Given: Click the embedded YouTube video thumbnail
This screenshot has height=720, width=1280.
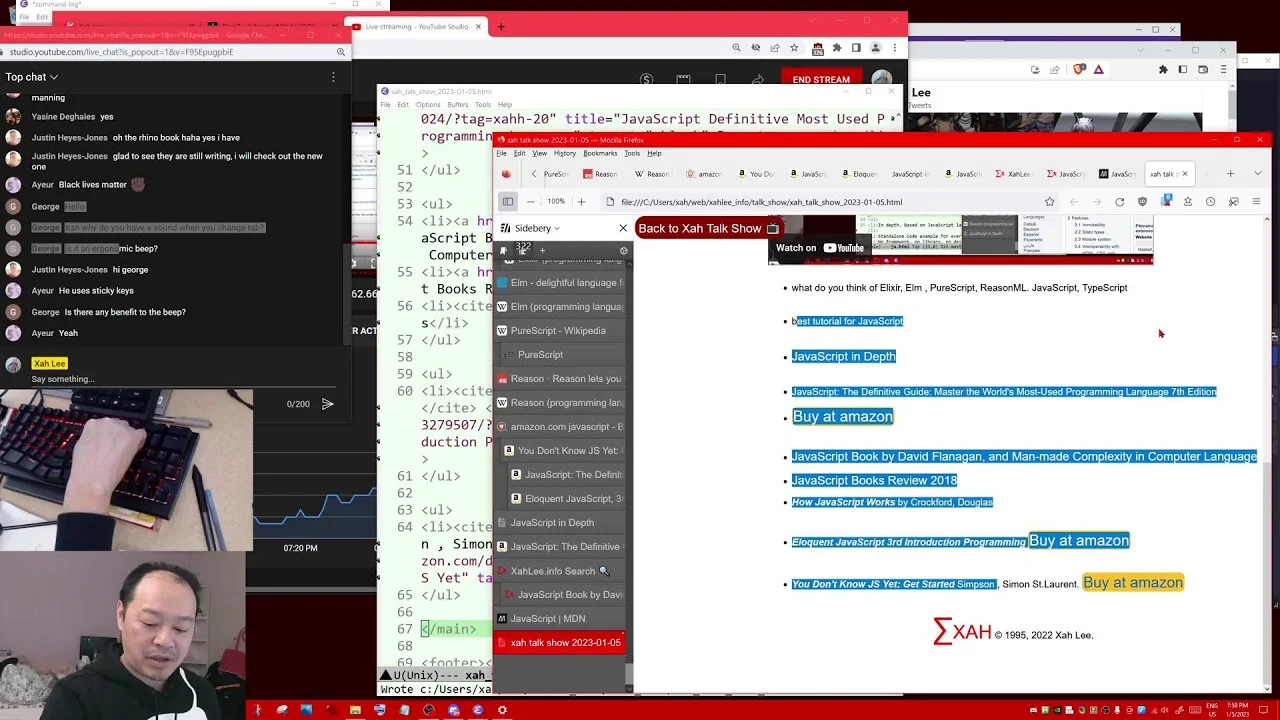Looking at the screenshot, I should click(x=960, y=240).
